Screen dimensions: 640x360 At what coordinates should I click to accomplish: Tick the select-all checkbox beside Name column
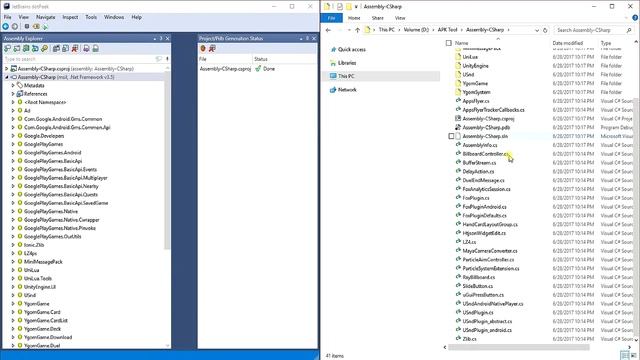tap(449, 43)
